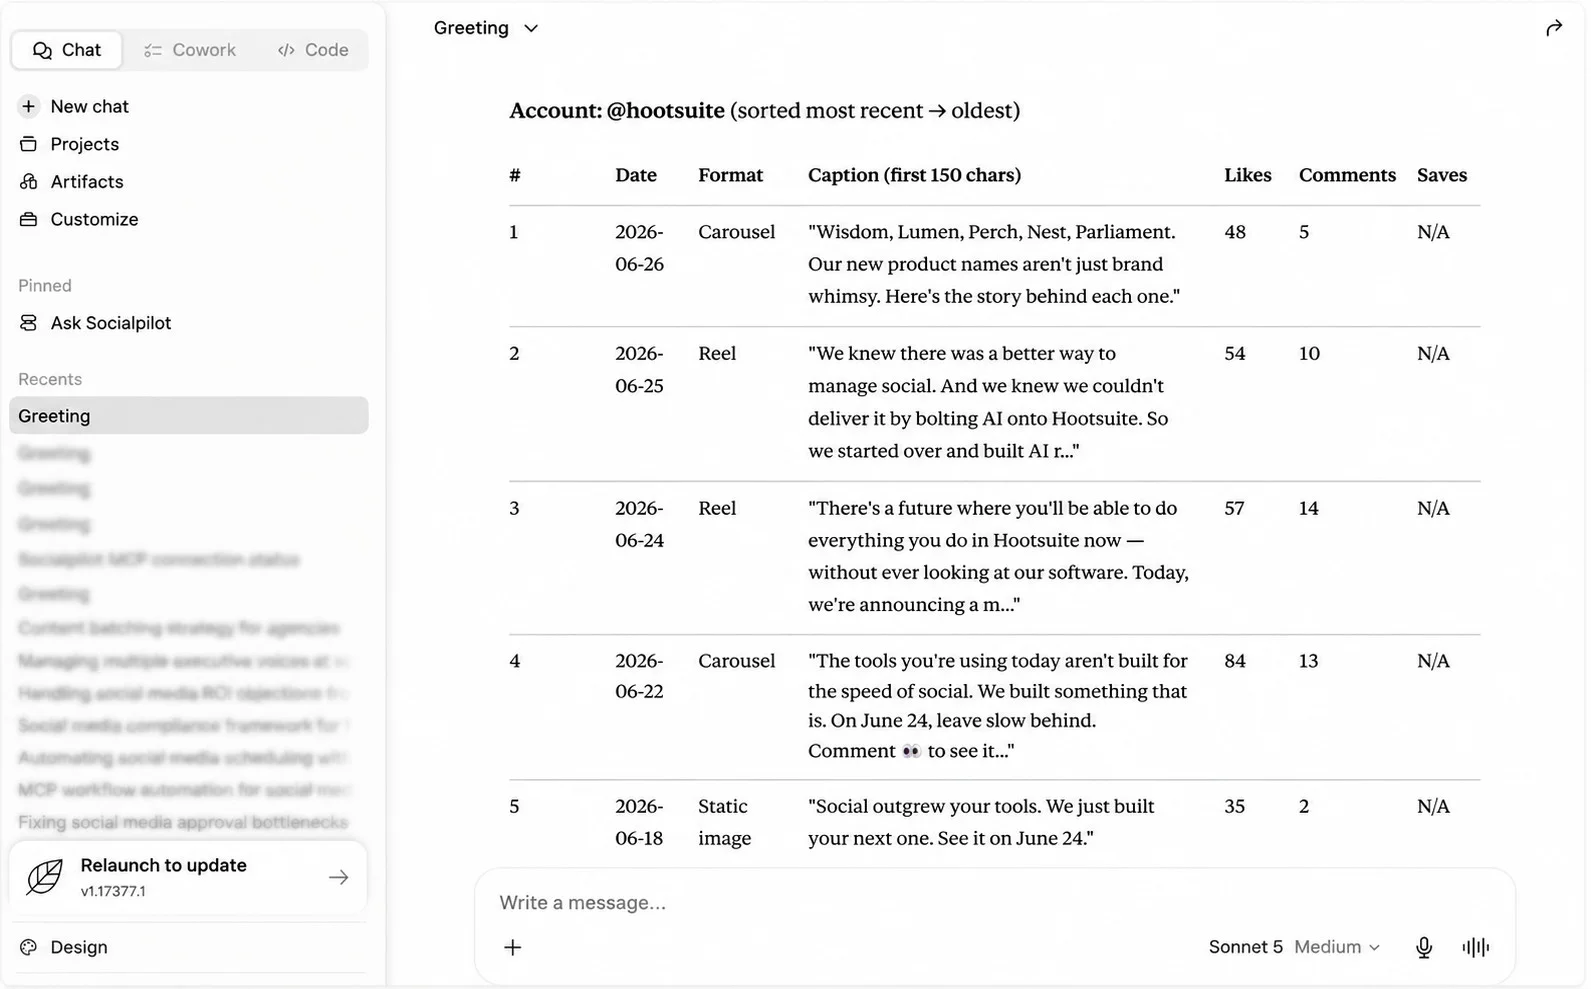Click the Ask Socialpilot connector icon

click(29, 323)
